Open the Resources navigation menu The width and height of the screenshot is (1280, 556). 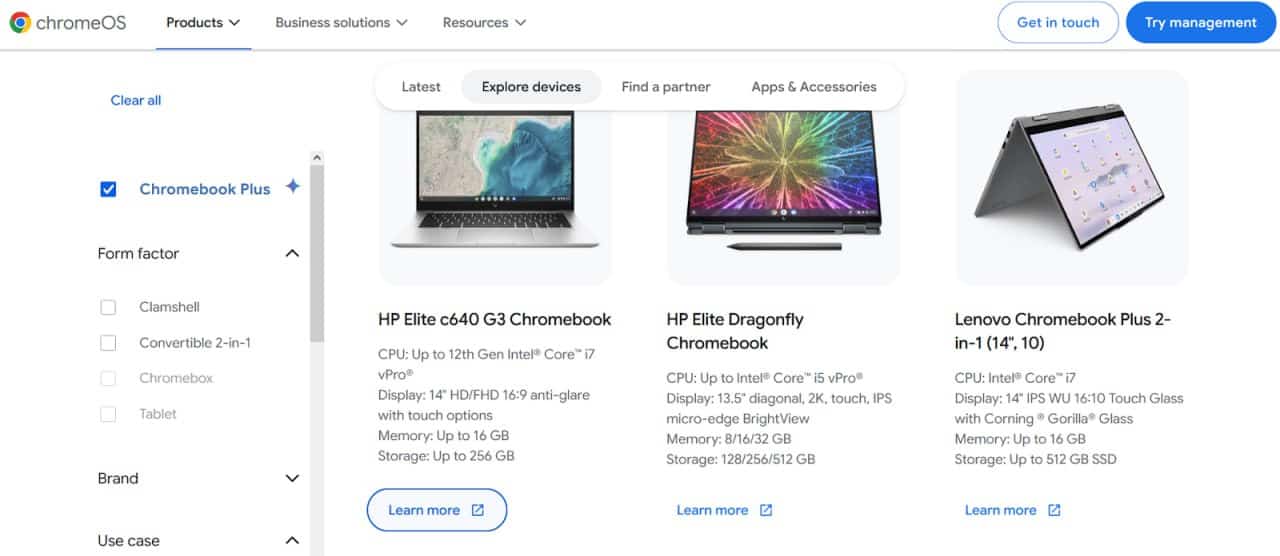coord(484,23)
